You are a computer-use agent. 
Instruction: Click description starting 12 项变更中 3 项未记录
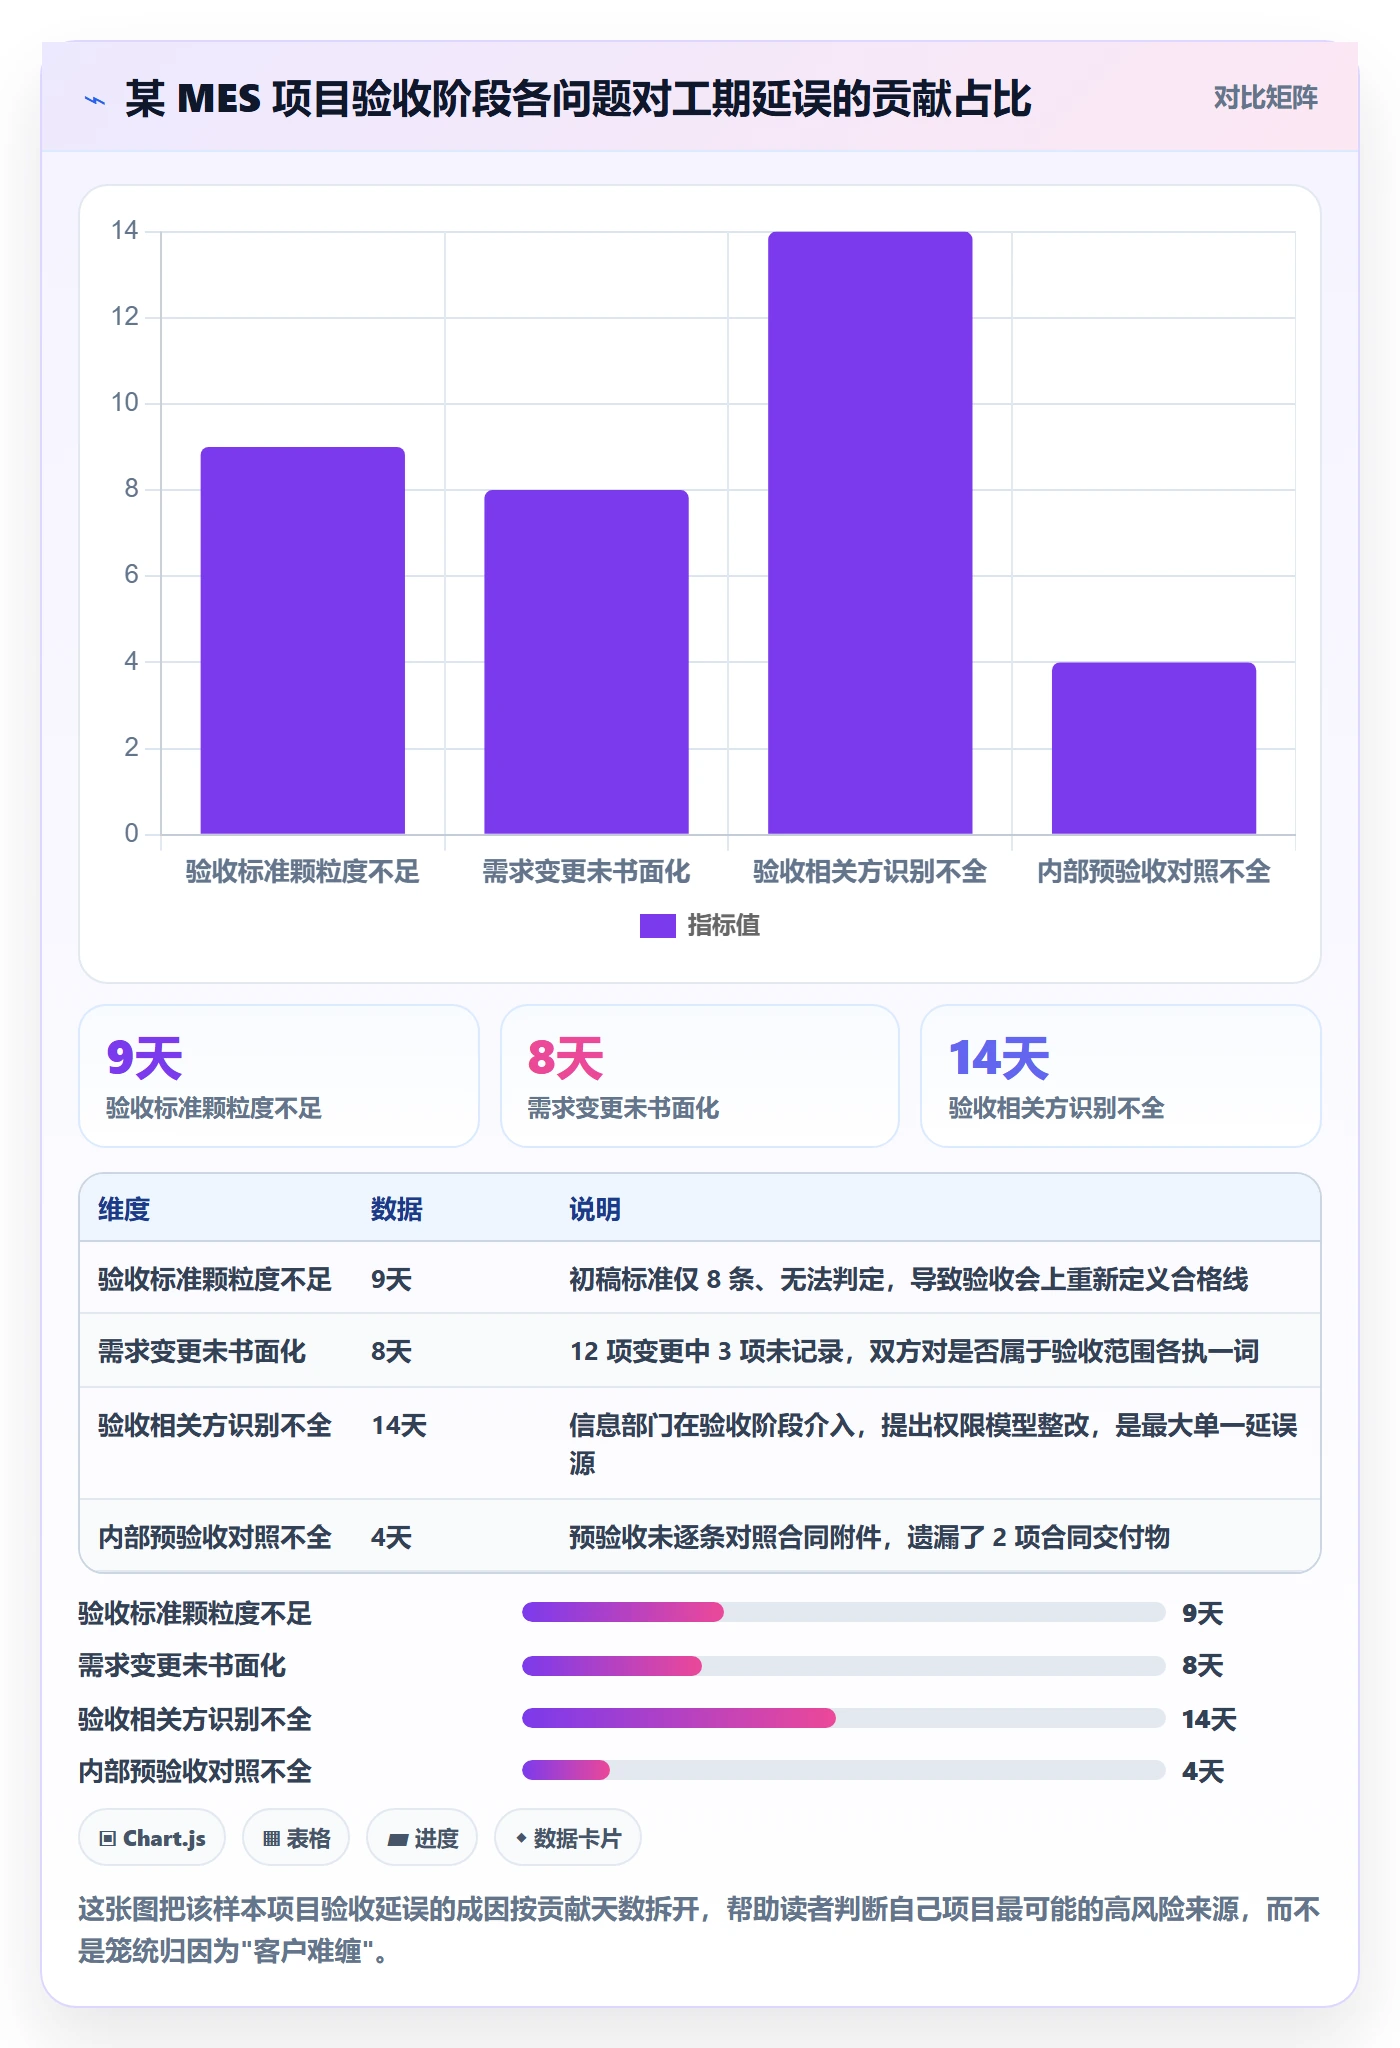[914, 1351]
